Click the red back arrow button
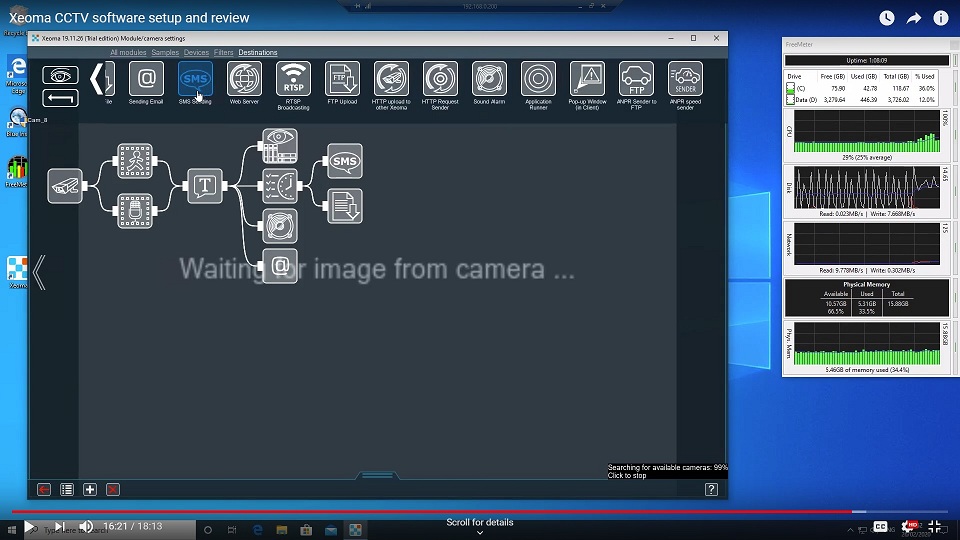 [44, 489]
